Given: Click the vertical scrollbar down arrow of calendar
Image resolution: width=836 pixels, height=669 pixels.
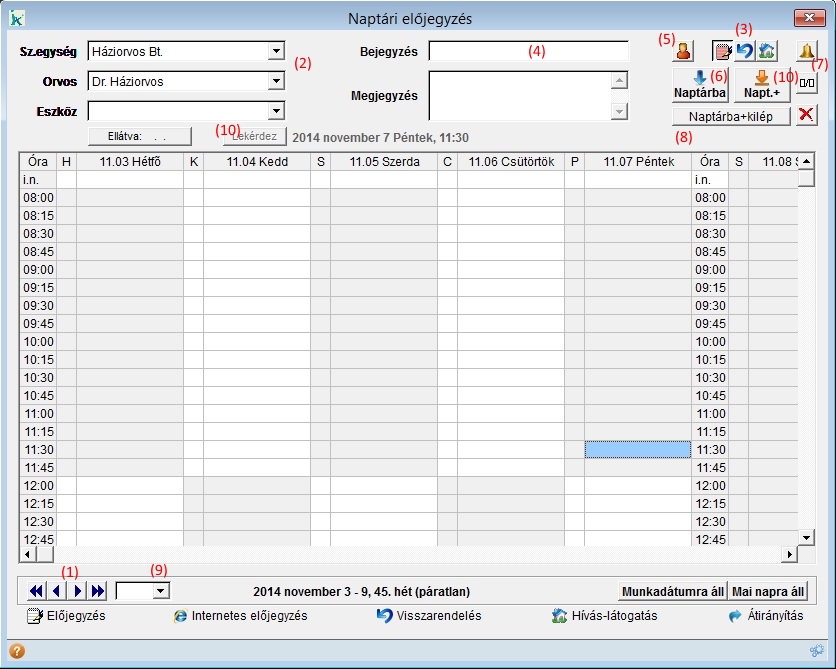Looking at the screenshot, I should 806,537.
